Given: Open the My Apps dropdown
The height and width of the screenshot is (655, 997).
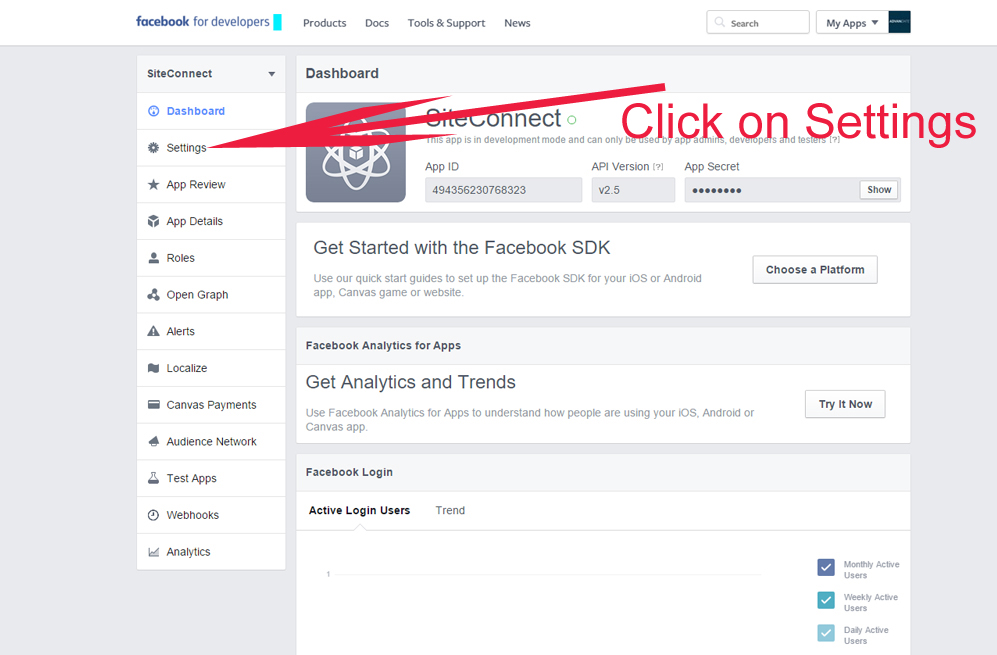Looking at the screenshot, I should coord(852,22).
